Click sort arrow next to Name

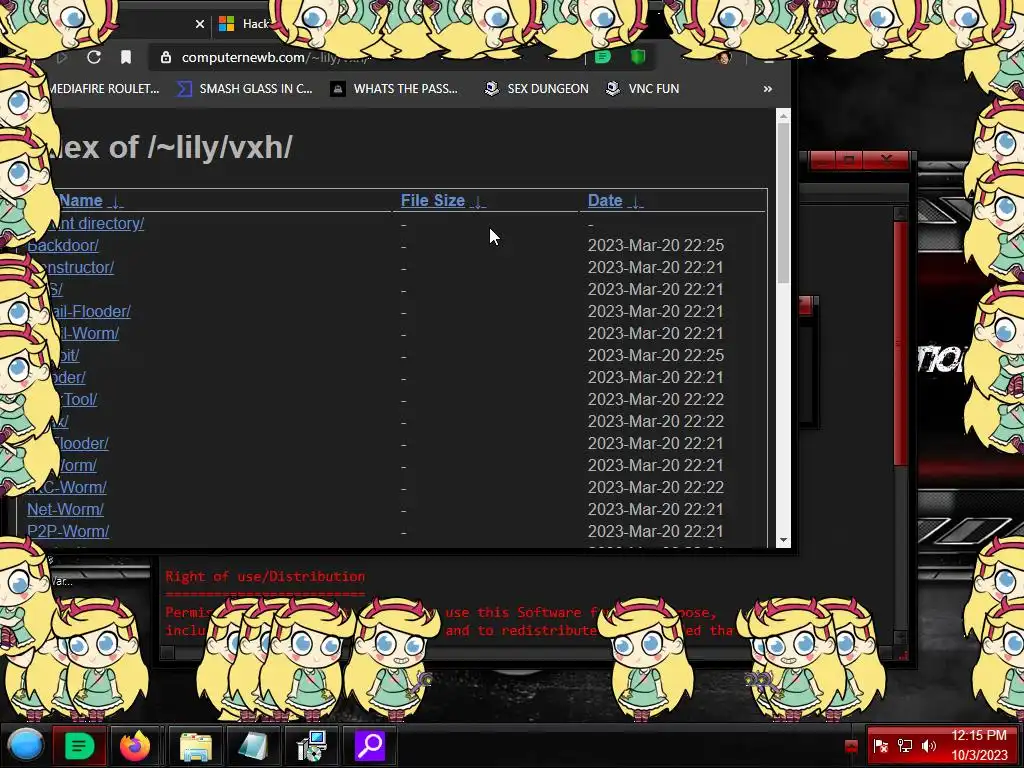point(115,202)
